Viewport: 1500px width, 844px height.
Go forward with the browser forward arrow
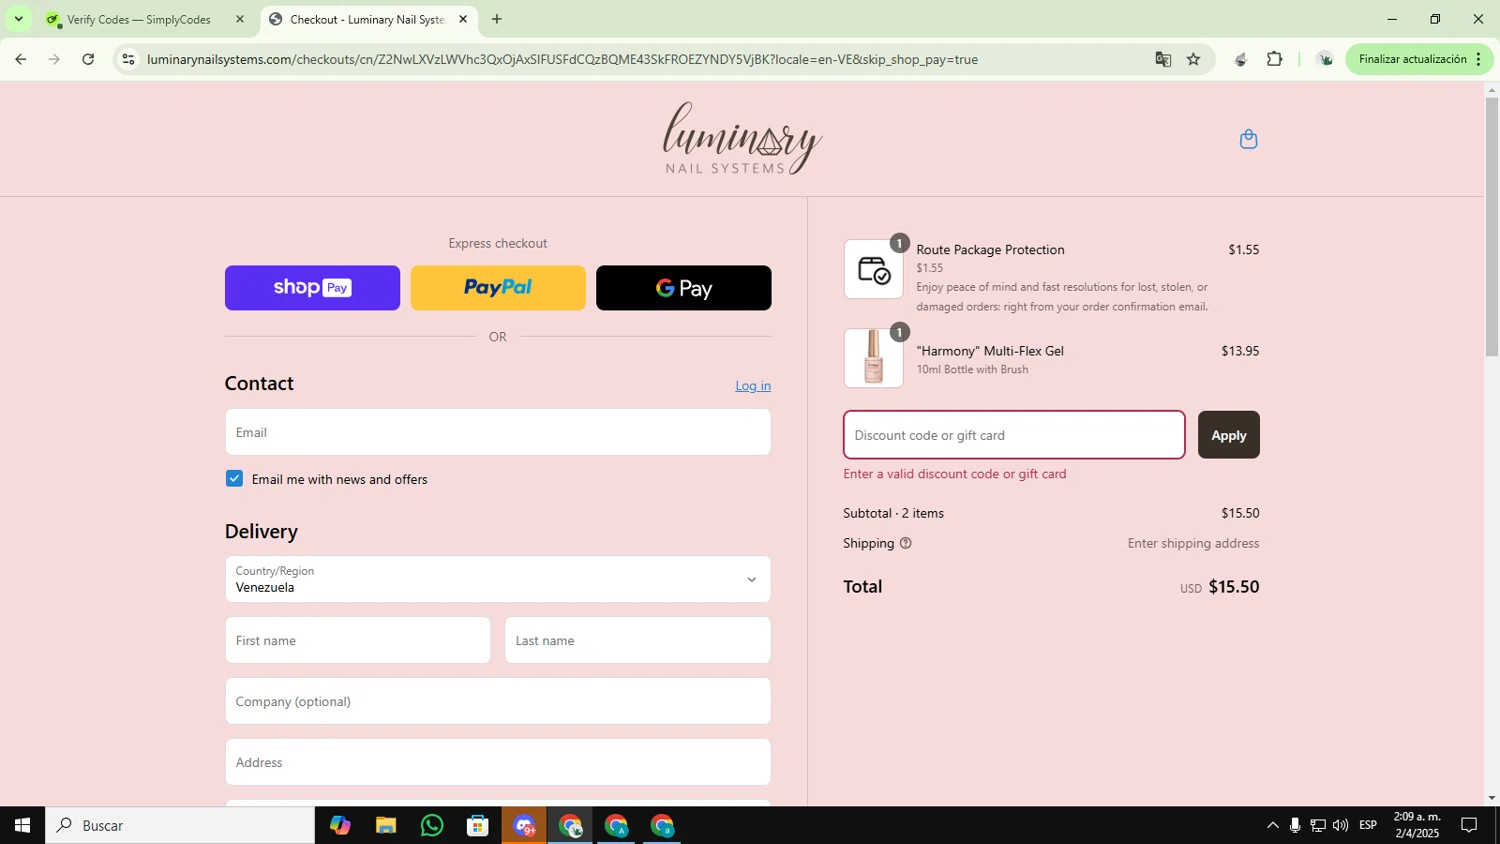pos(54,59)
